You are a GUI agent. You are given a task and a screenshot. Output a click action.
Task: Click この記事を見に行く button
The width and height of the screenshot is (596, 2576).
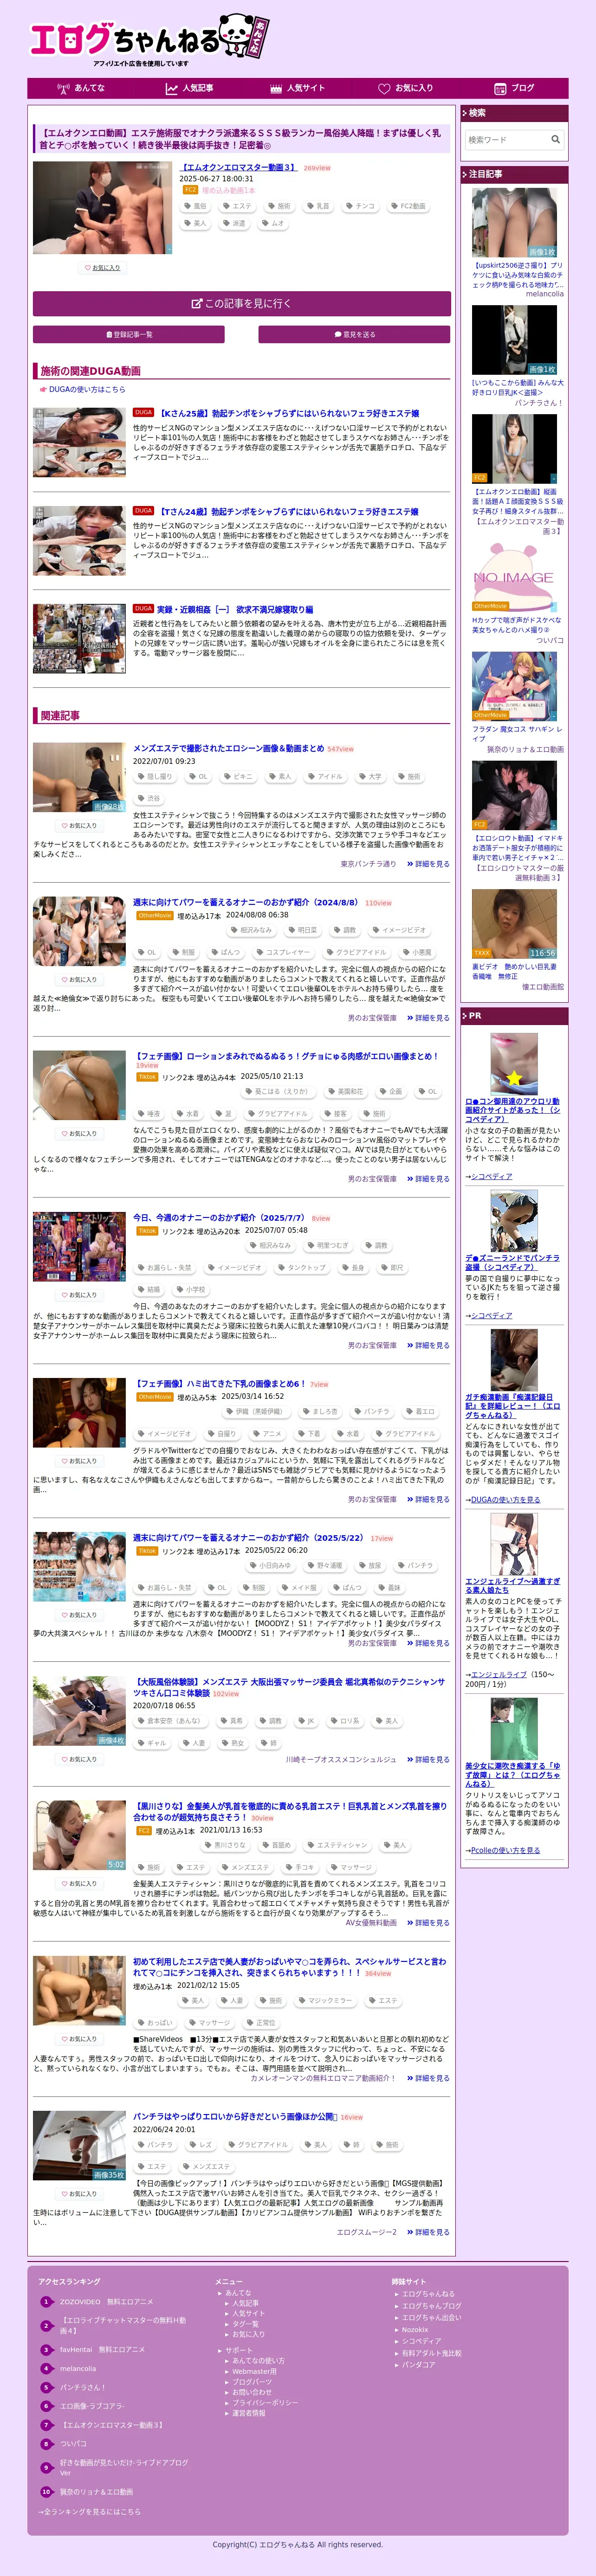pyautogui.click(x=242, y=303)
